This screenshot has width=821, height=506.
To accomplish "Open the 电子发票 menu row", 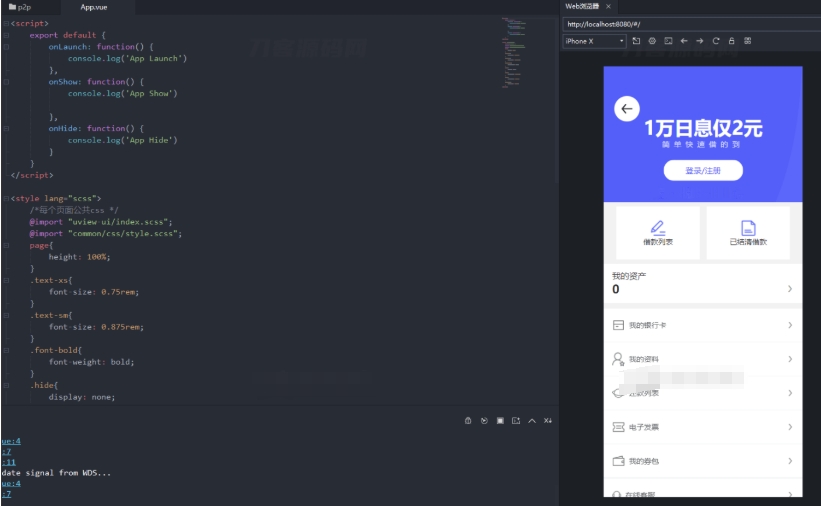I will [703, 427].
